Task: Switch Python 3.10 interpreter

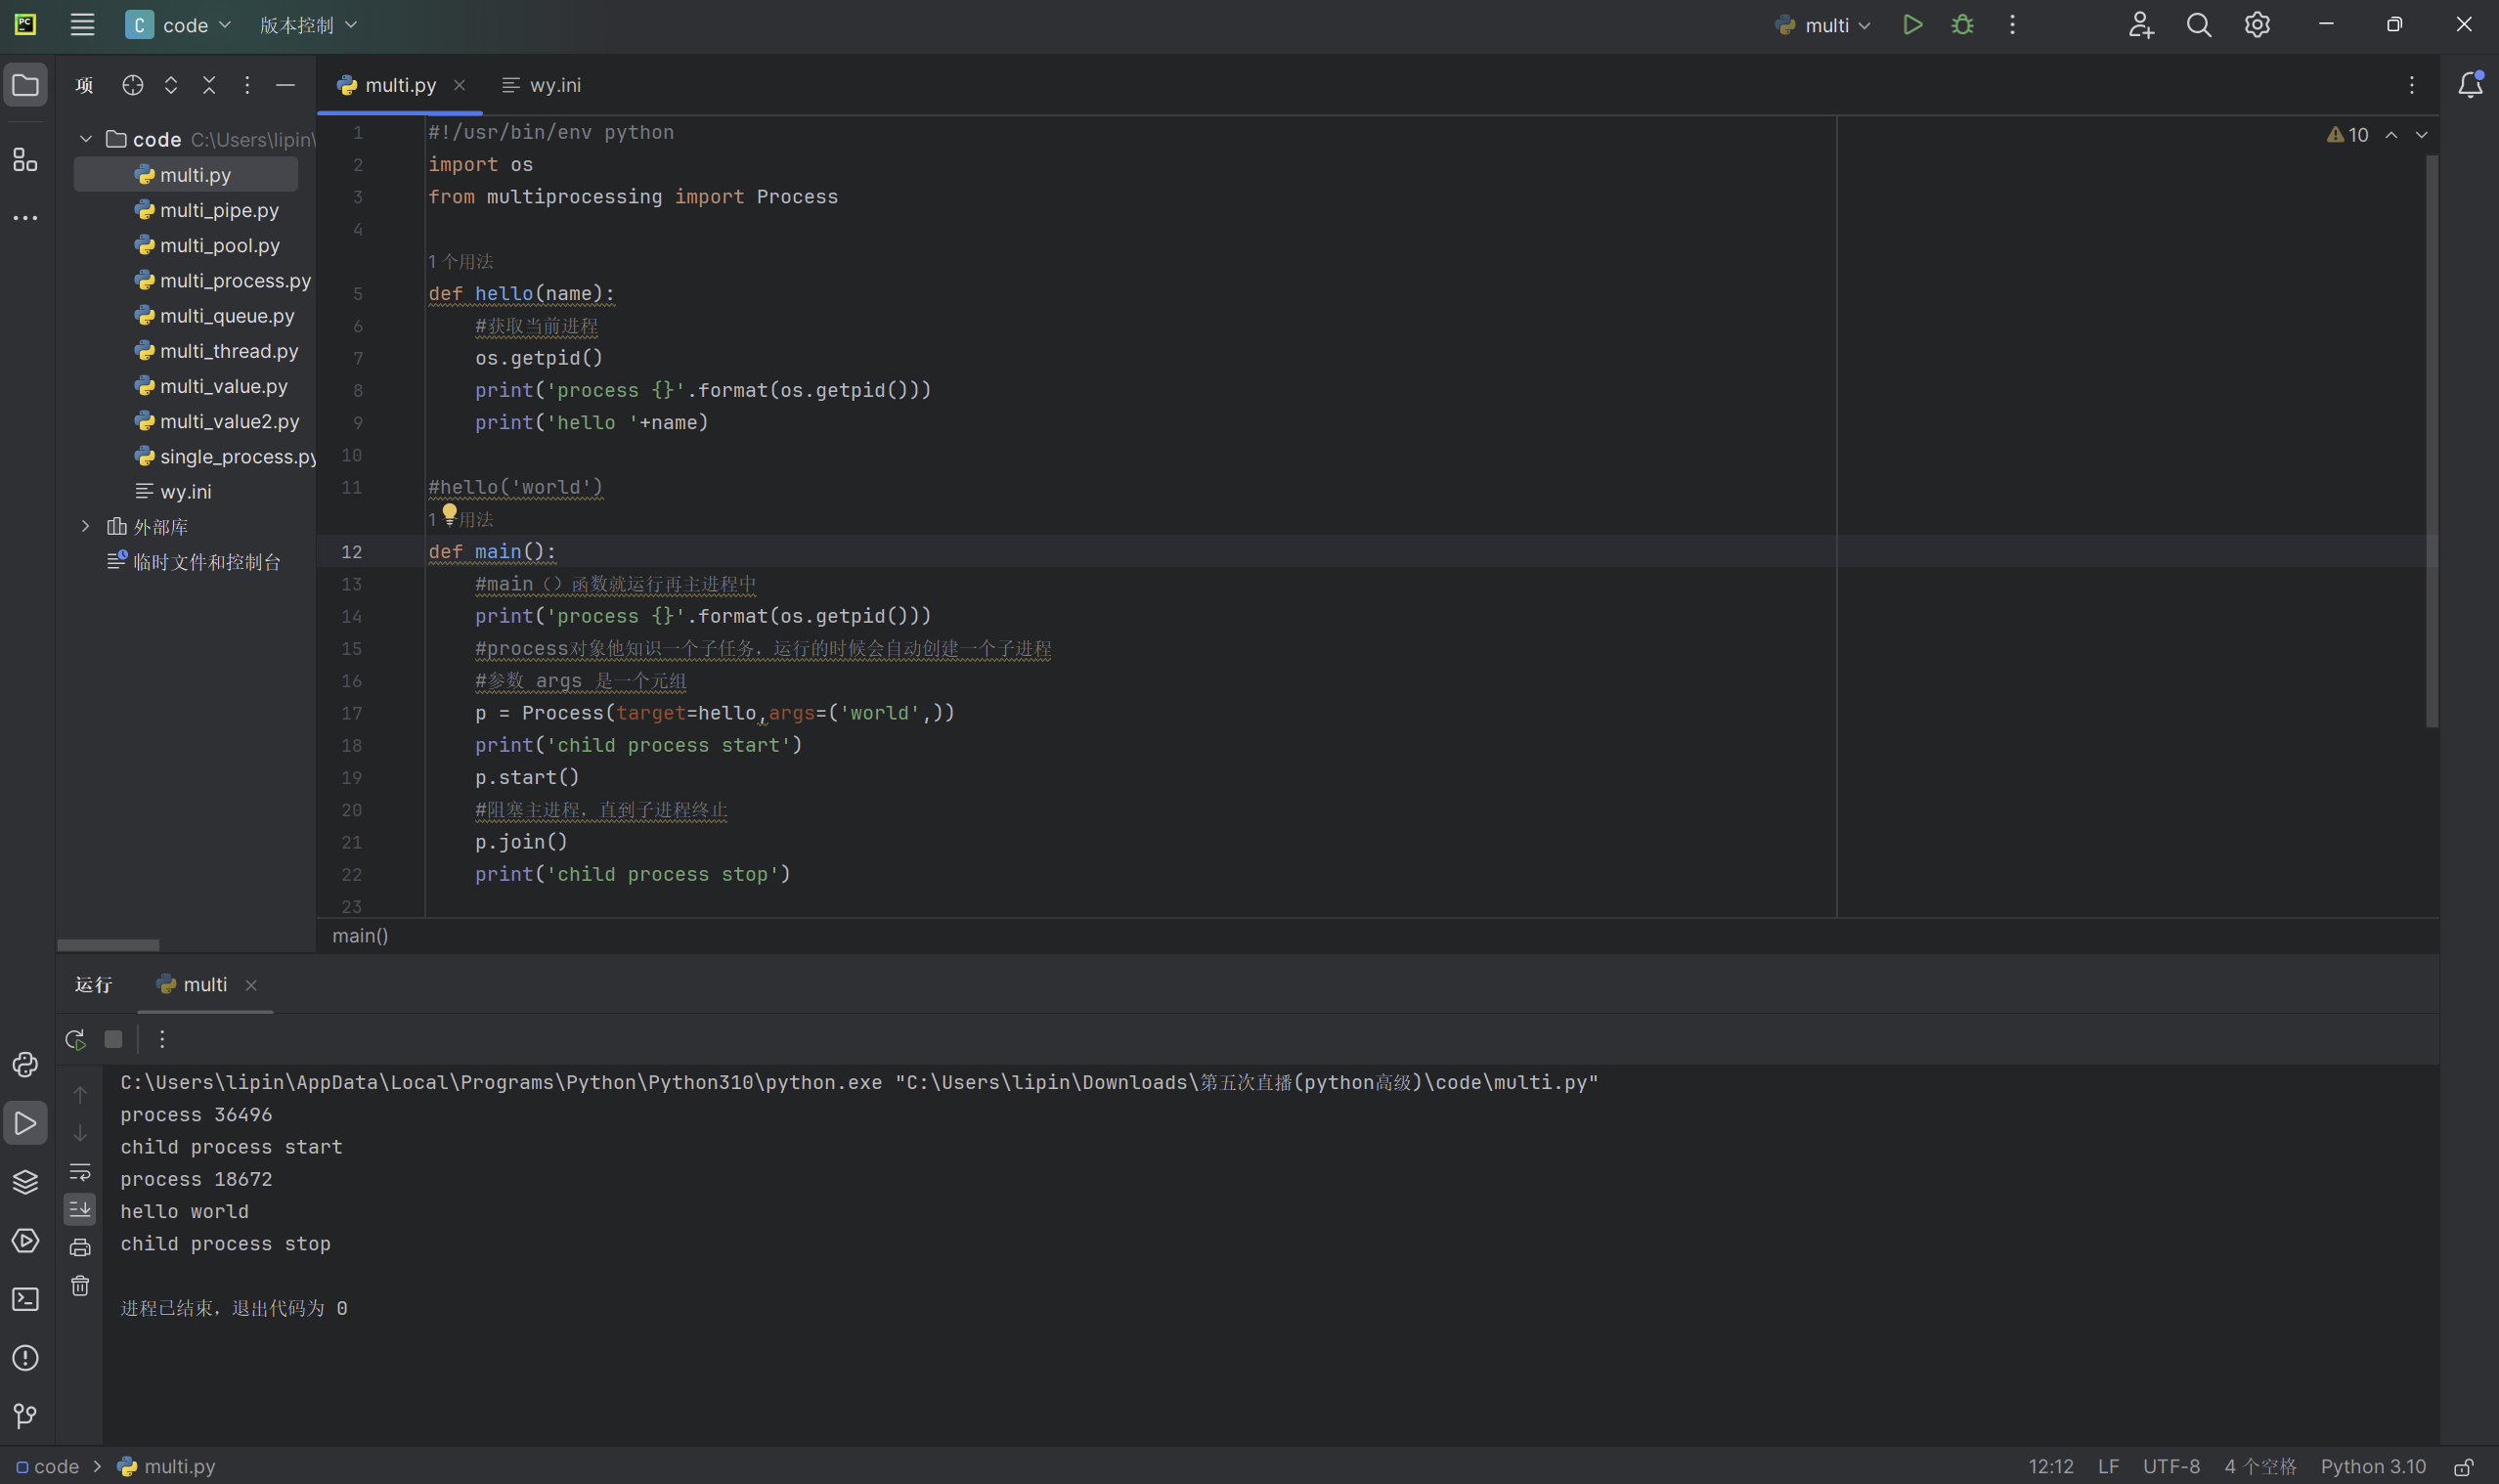Action: [2373, 1466]
